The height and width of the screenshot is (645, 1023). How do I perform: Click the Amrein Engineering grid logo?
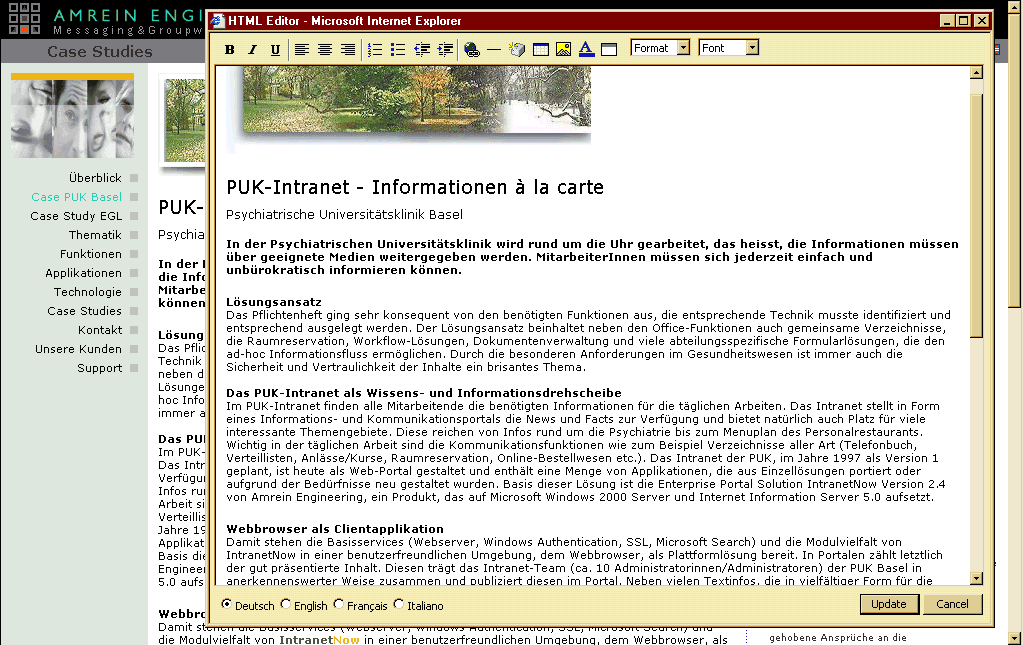coord(24,18)
